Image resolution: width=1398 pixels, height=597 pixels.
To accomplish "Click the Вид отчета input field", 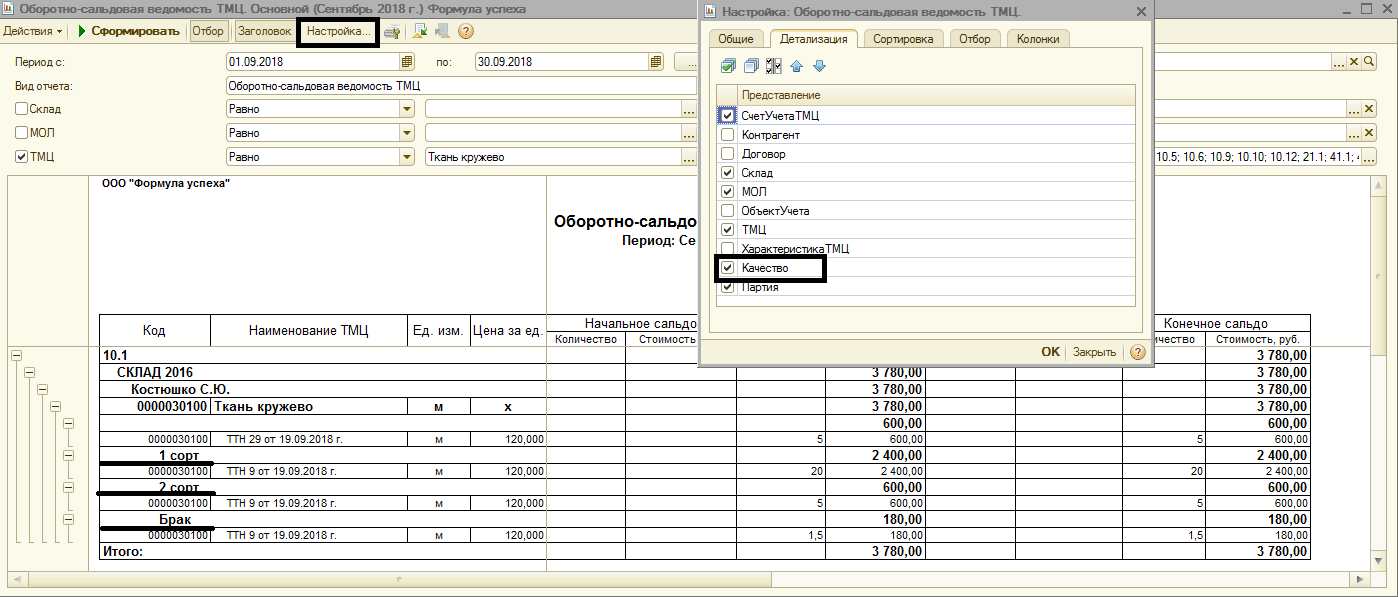I will tap(460, 86).
